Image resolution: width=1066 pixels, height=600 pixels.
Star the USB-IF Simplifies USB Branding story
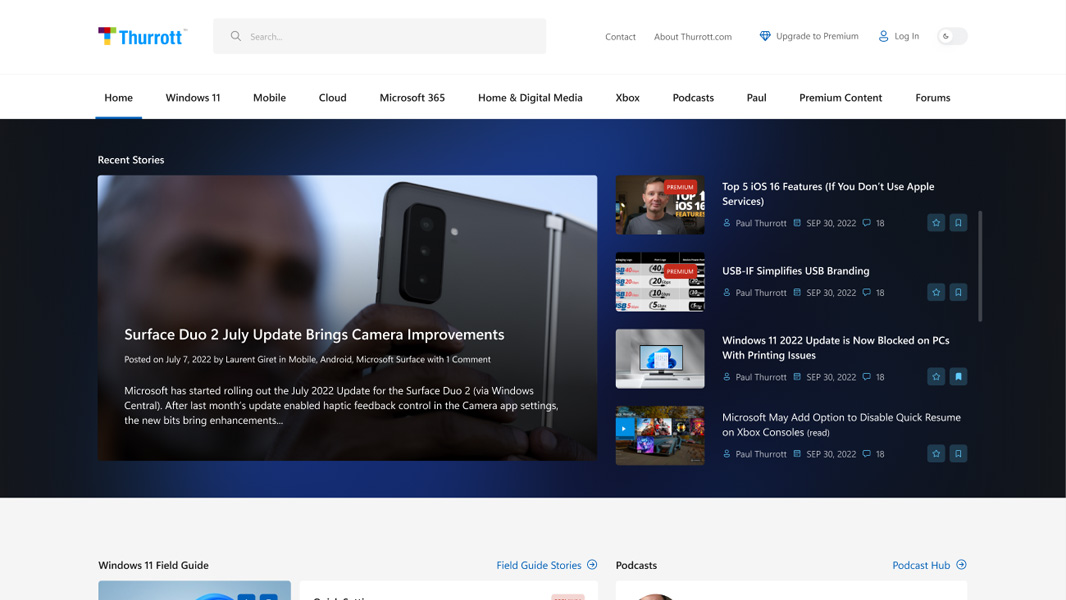point(936,292)
